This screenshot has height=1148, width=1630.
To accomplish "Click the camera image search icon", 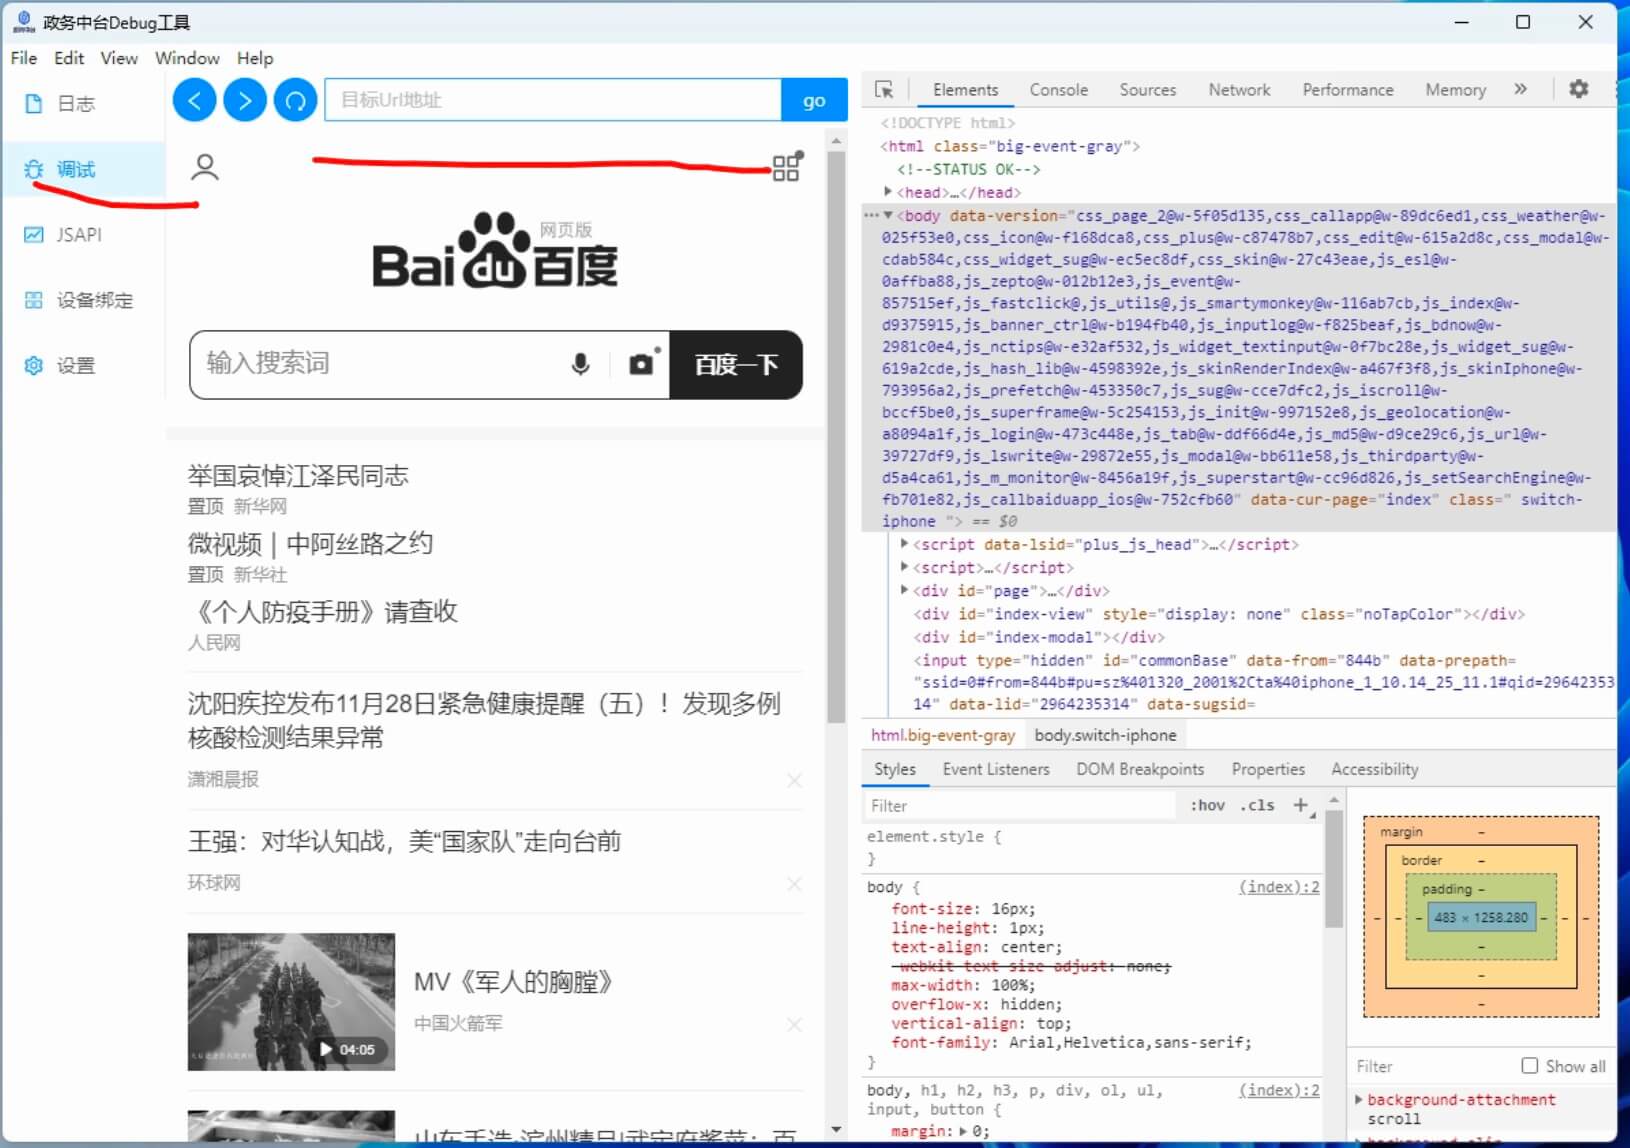I will pyautogui.click(x=641, y=364).
